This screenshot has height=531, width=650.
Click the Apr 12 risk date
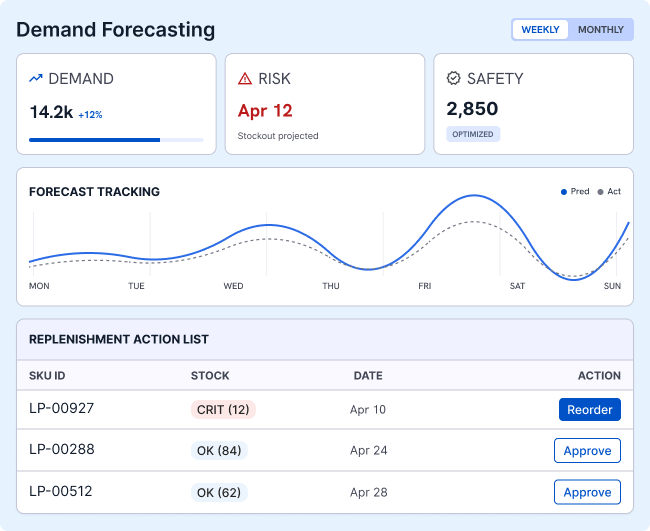[x=265, y=111]
